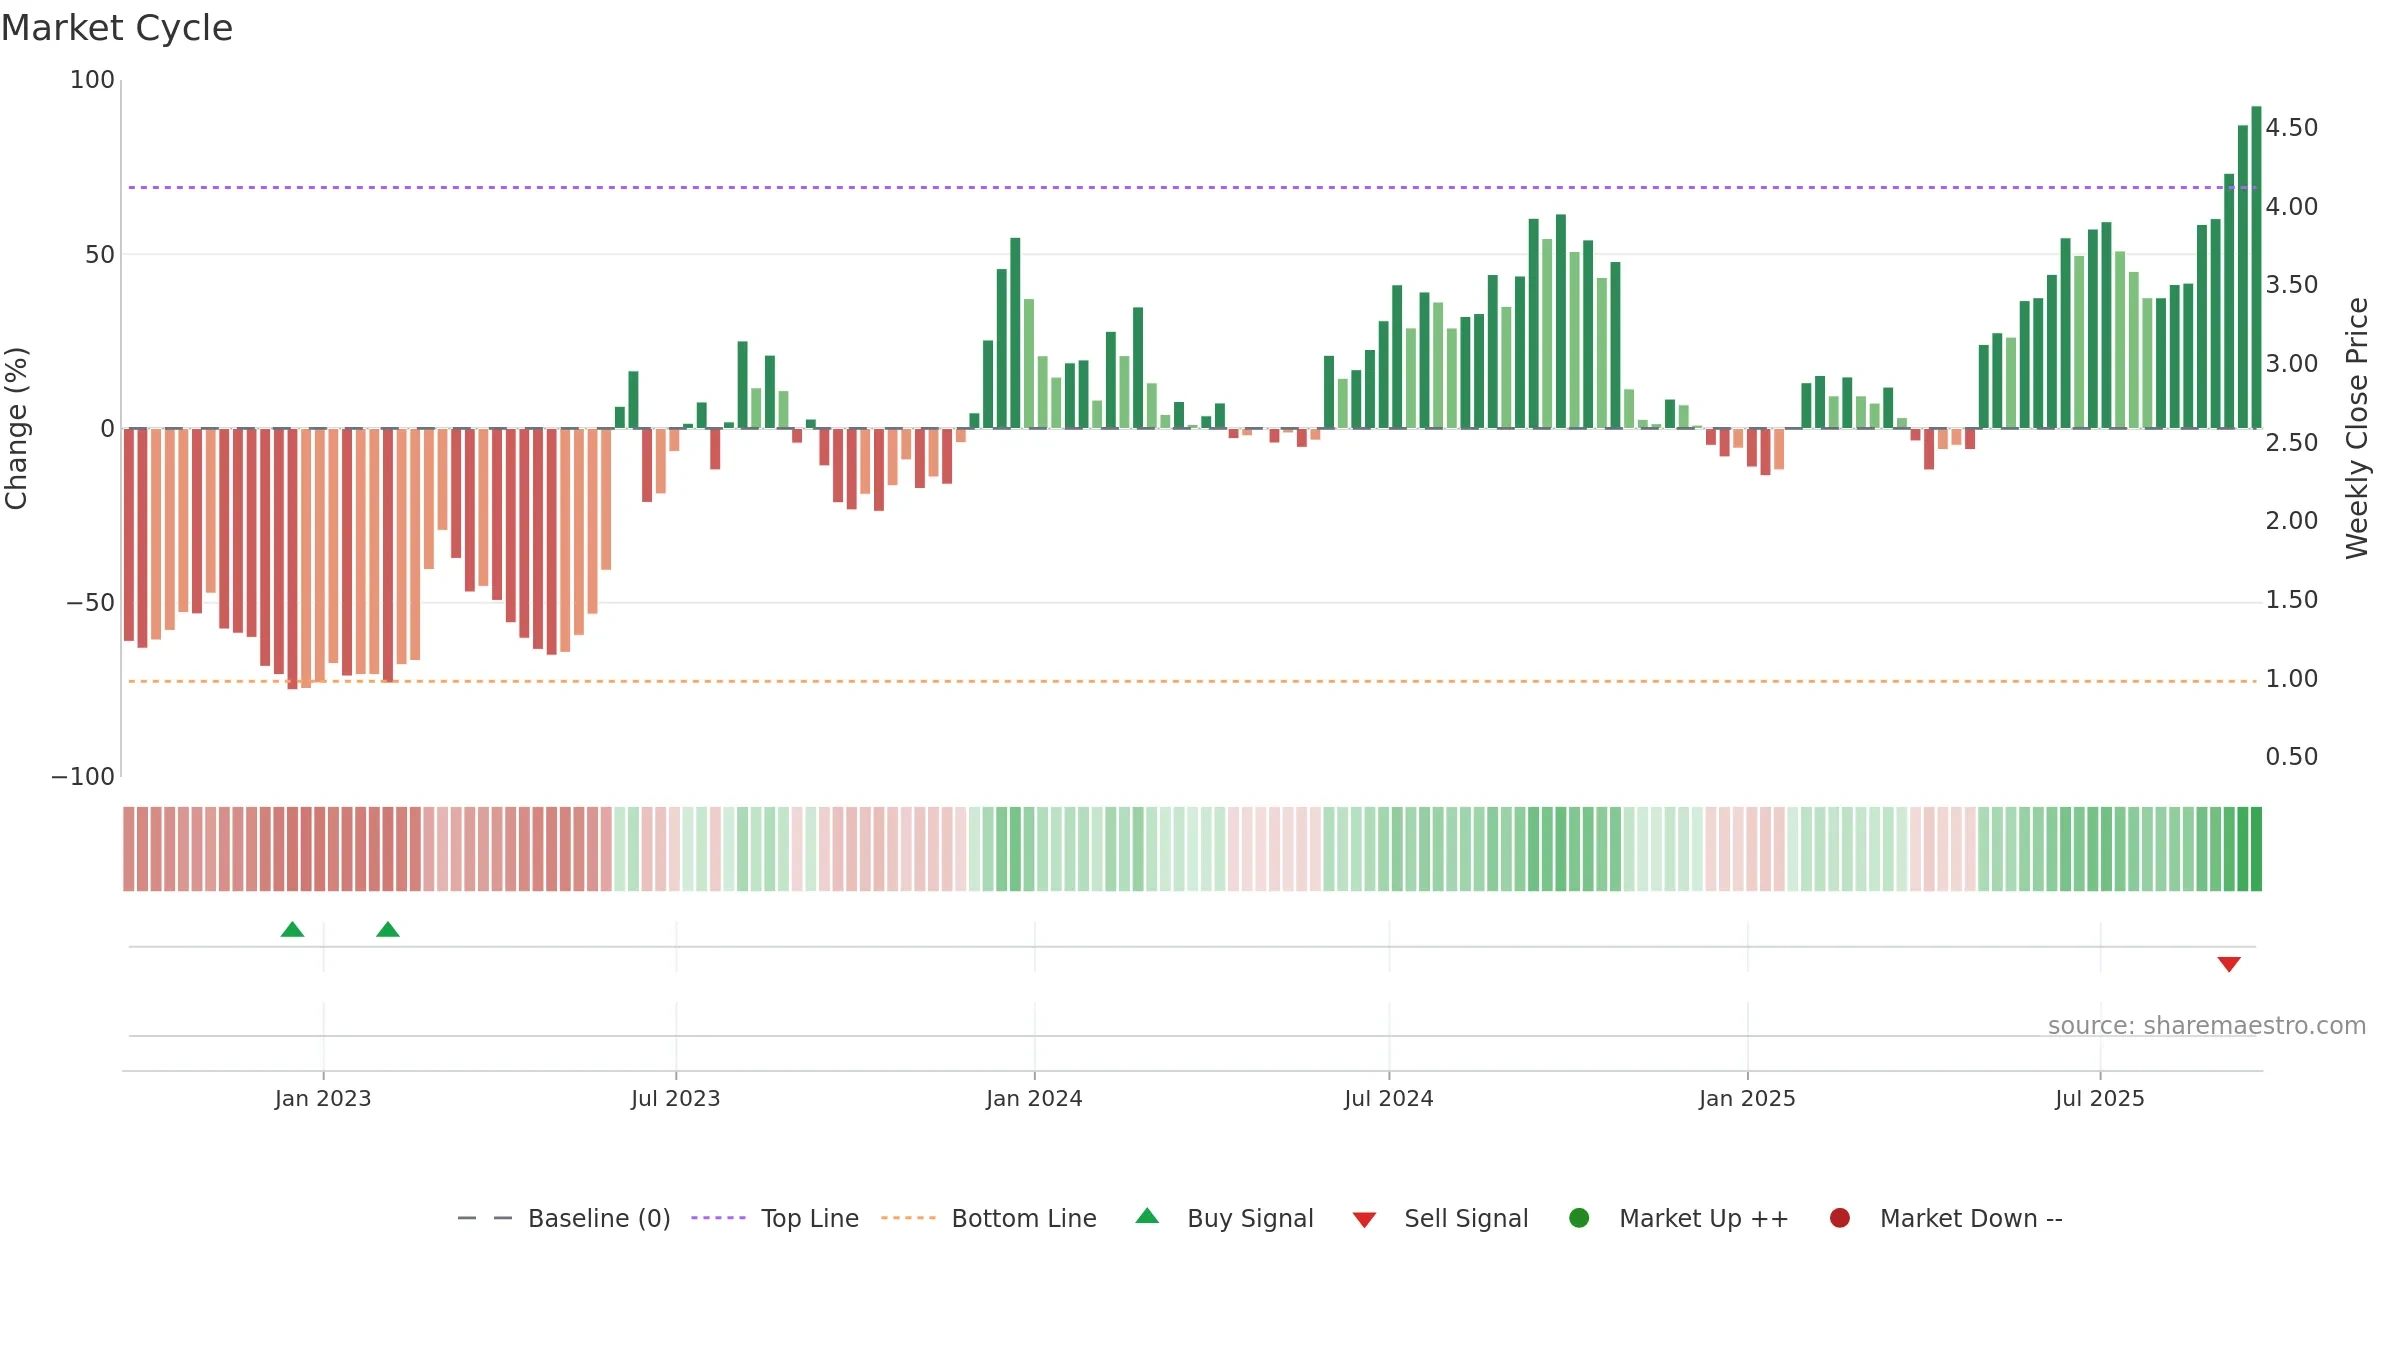Image resolution: width=2400 pixels, height=1350 pixels.
Task: Click the second buy signal marker after Jan 2023
Action: (388, 929)
